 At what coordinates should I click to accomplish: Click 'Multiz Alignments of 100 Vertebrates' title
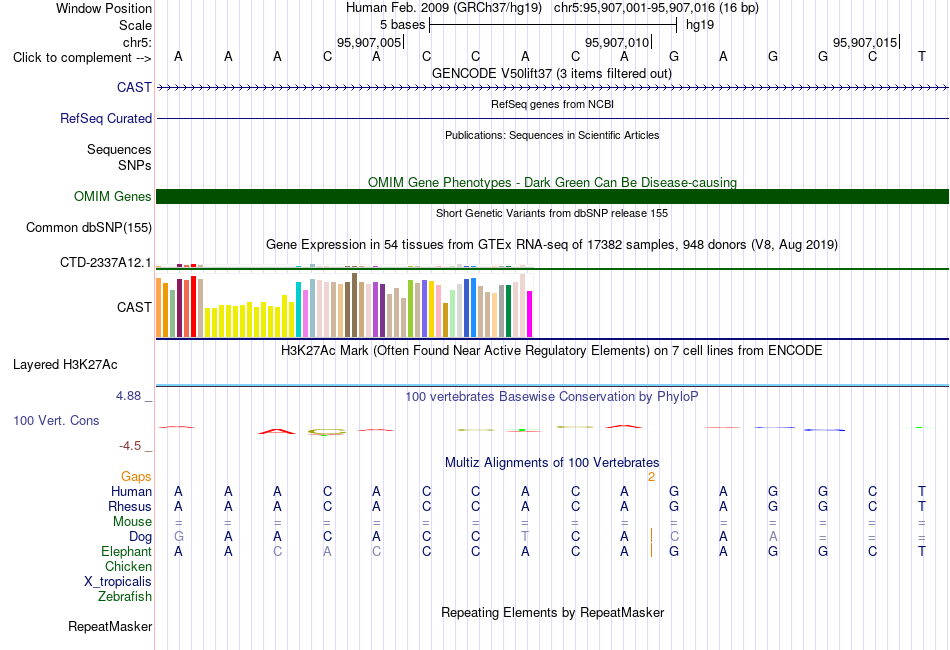(552, 463)
